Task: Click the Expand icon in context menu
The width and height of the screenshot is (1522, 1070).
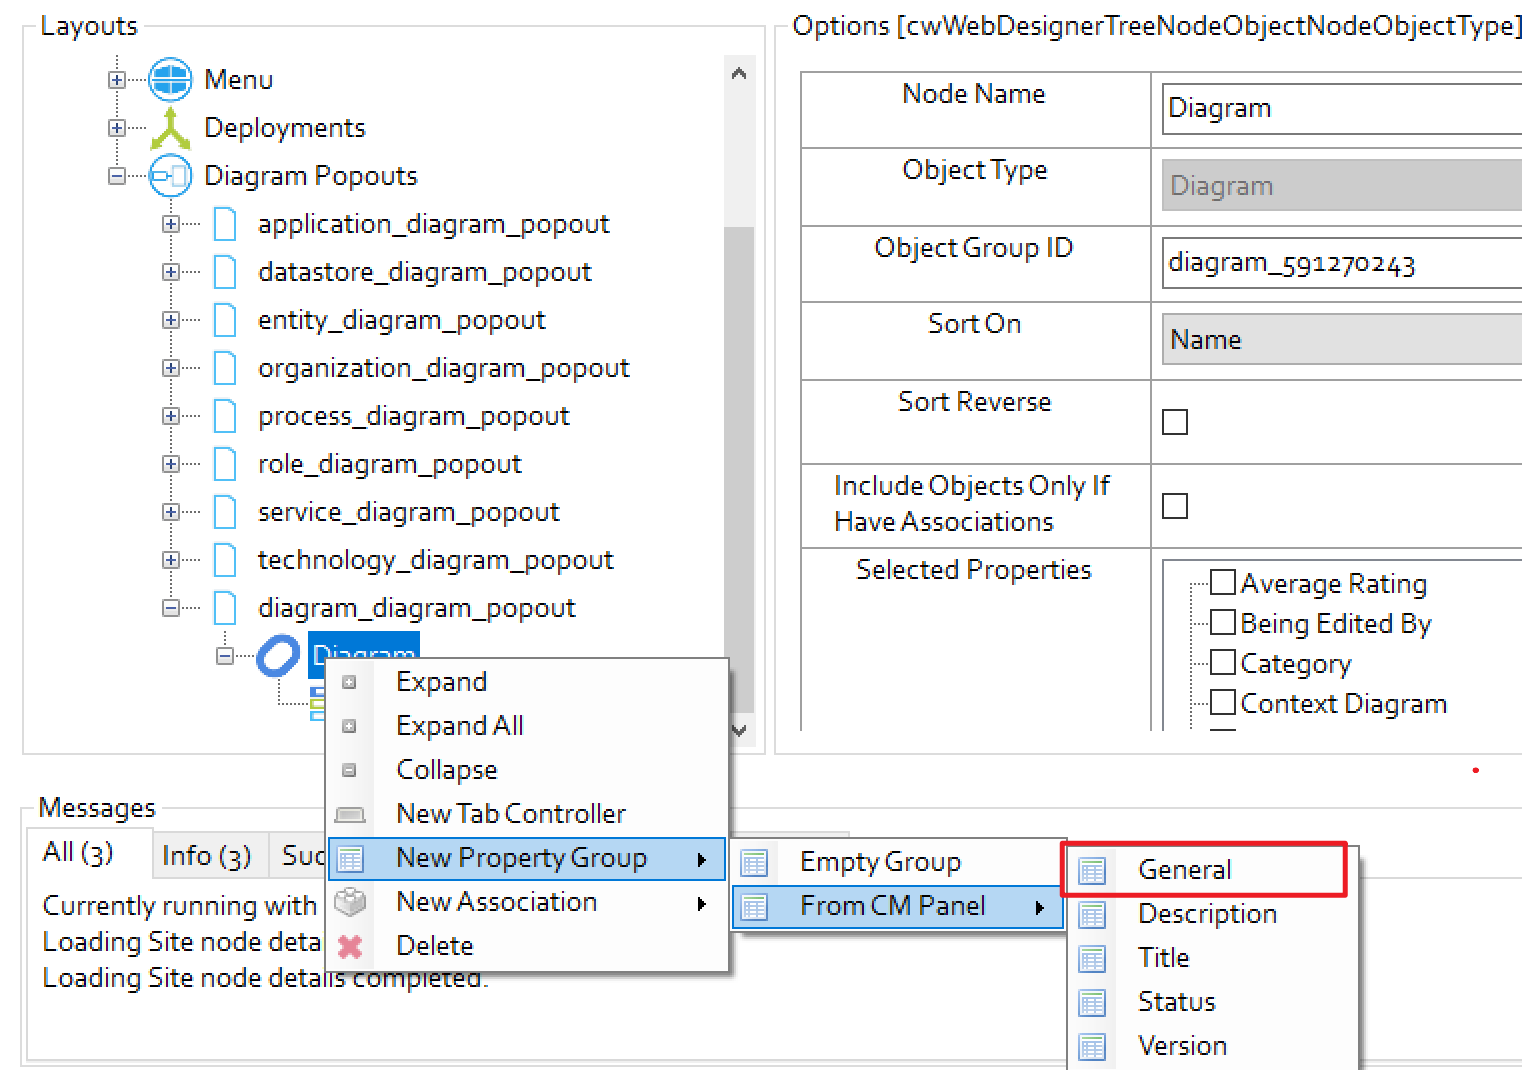Action: (349, 683)
